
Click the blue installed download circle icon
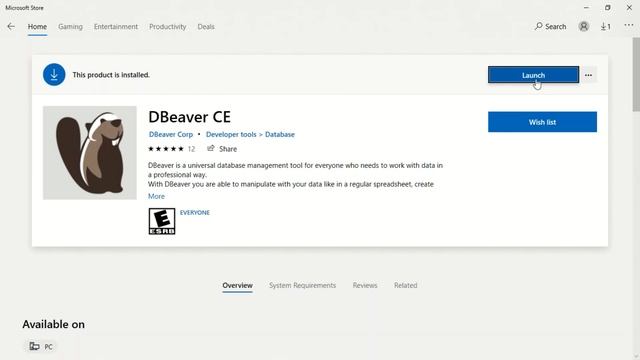click(54, 75)
